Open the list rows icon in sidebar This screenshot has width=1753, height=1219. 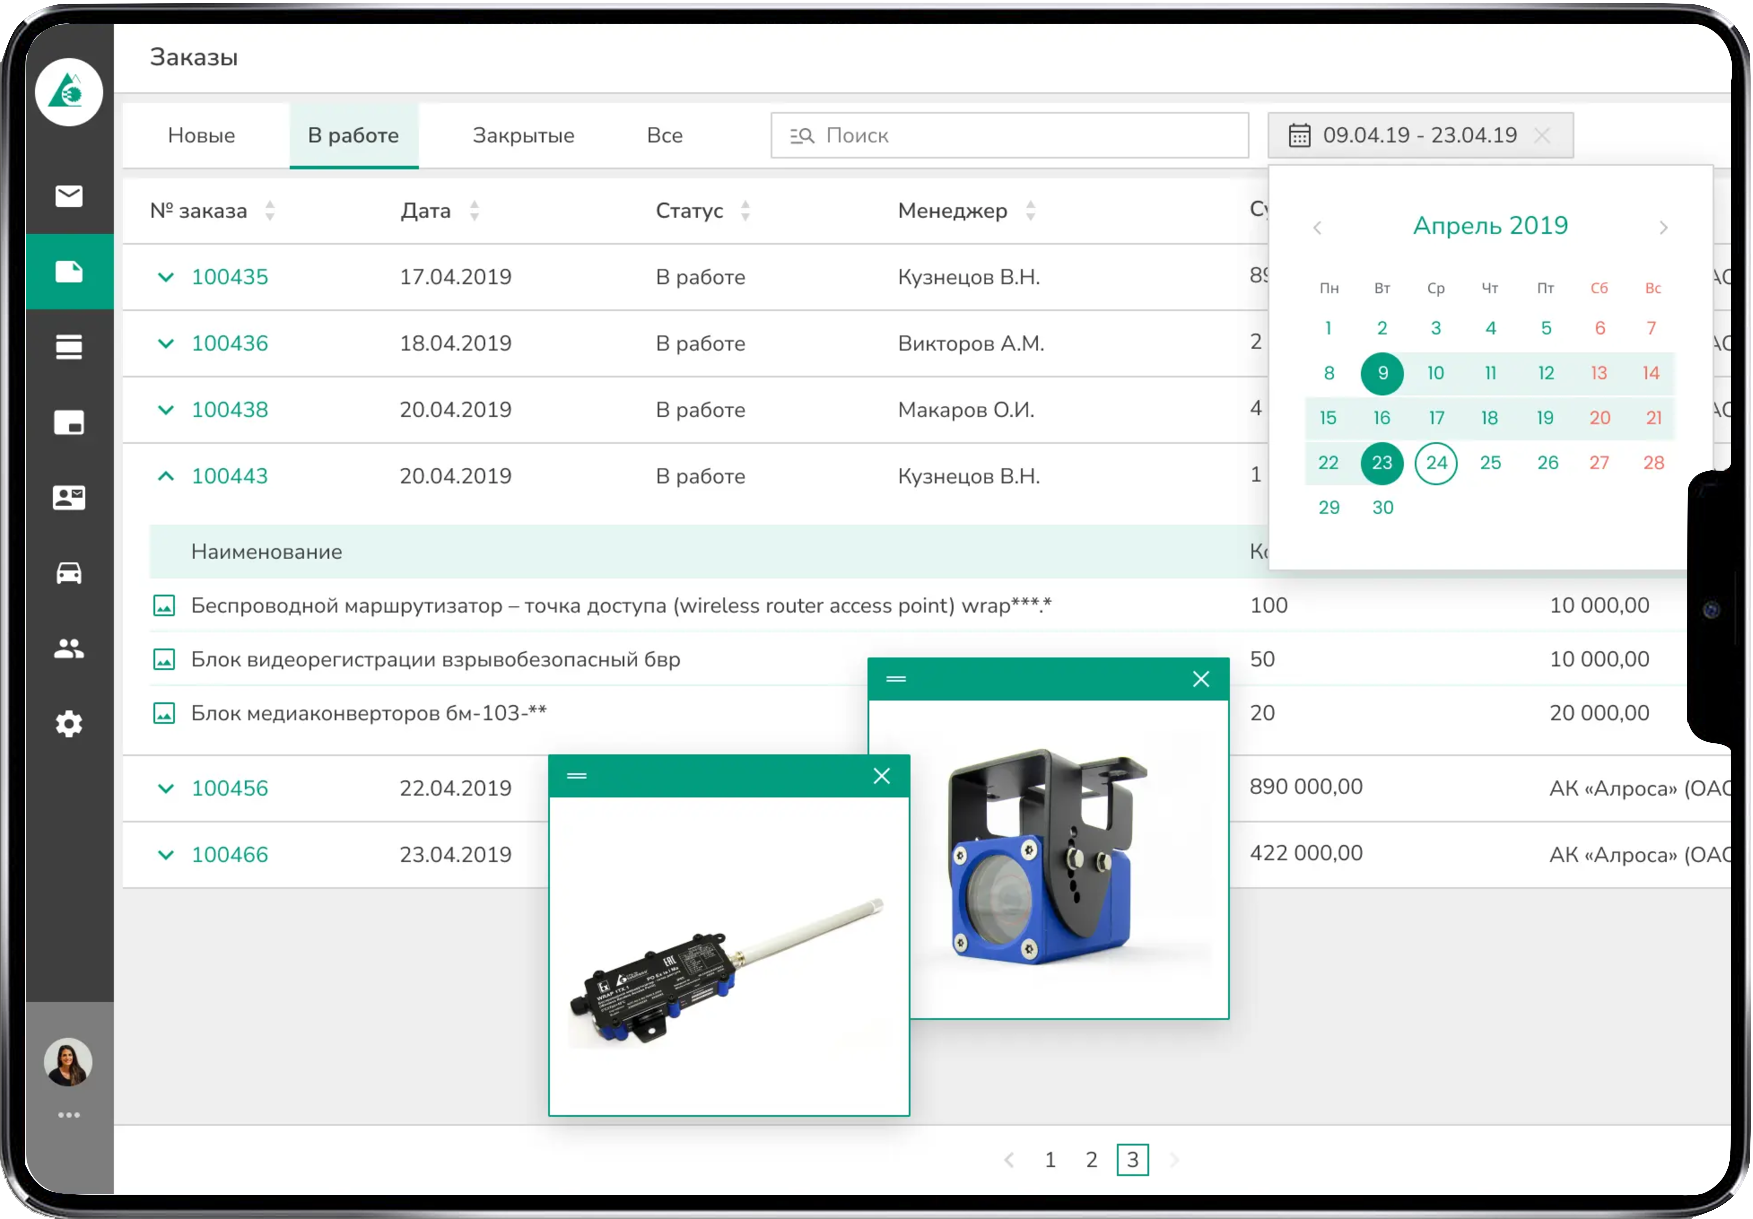69,347
